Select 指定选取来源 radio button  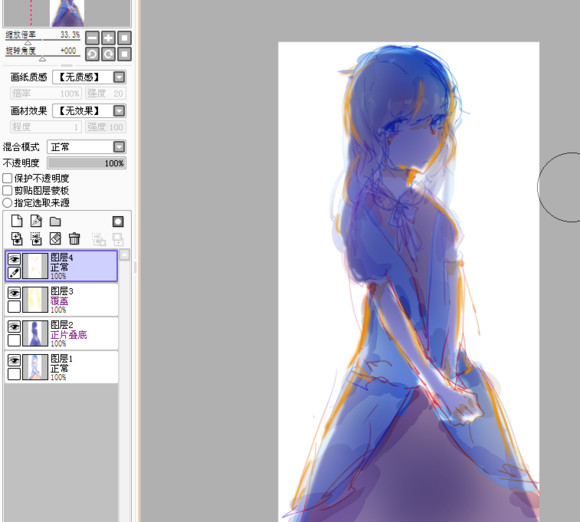7,203
